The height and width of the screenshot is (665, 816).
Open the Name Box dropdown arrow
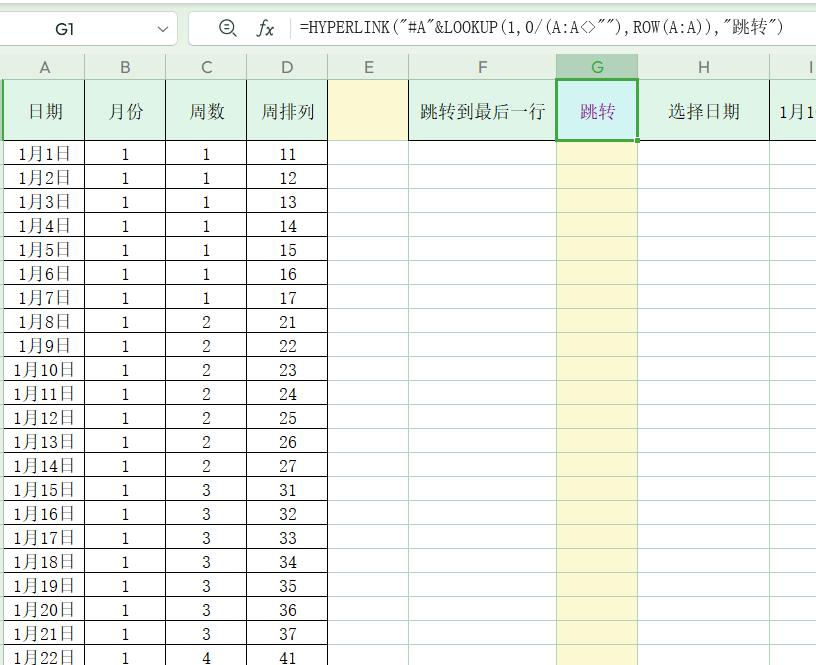click(x=163, y=29)
